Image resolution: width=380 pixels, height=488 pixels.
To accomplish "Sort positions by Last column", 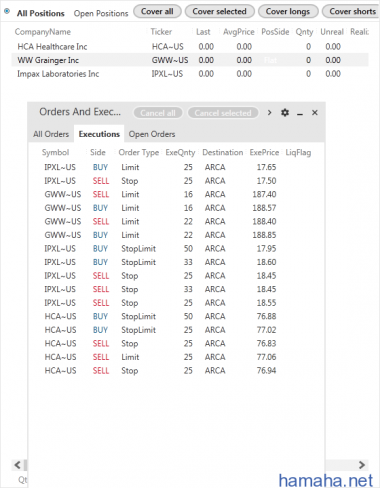I will pos(203,32).
